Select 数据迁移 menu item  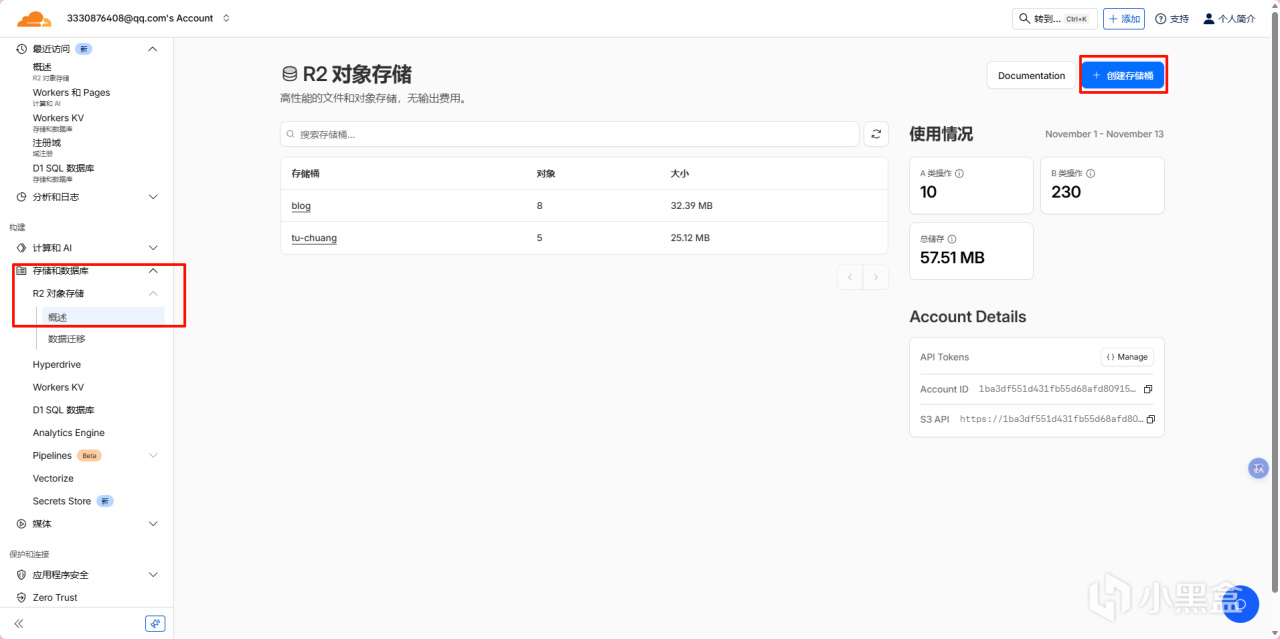tap(67, 339)
